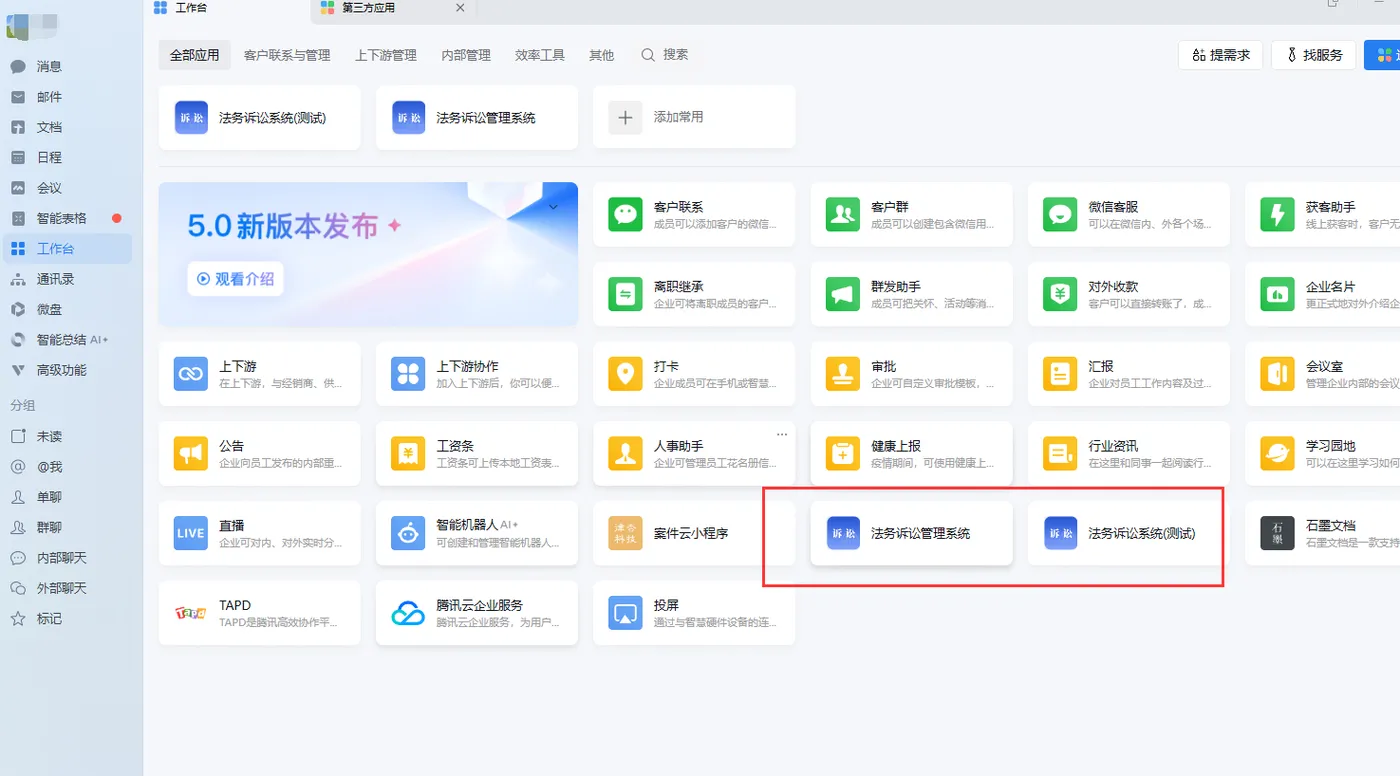Open 法务诉讼系统(测试) in the app grid
This screenshot has width=1400, height=776.
coord(1129,533)
